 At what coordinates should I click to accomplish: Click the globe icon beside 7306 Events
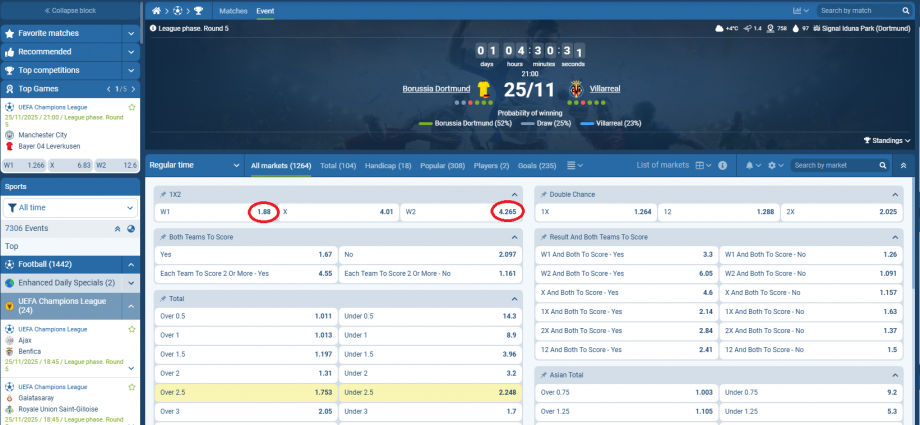point(131,229)
